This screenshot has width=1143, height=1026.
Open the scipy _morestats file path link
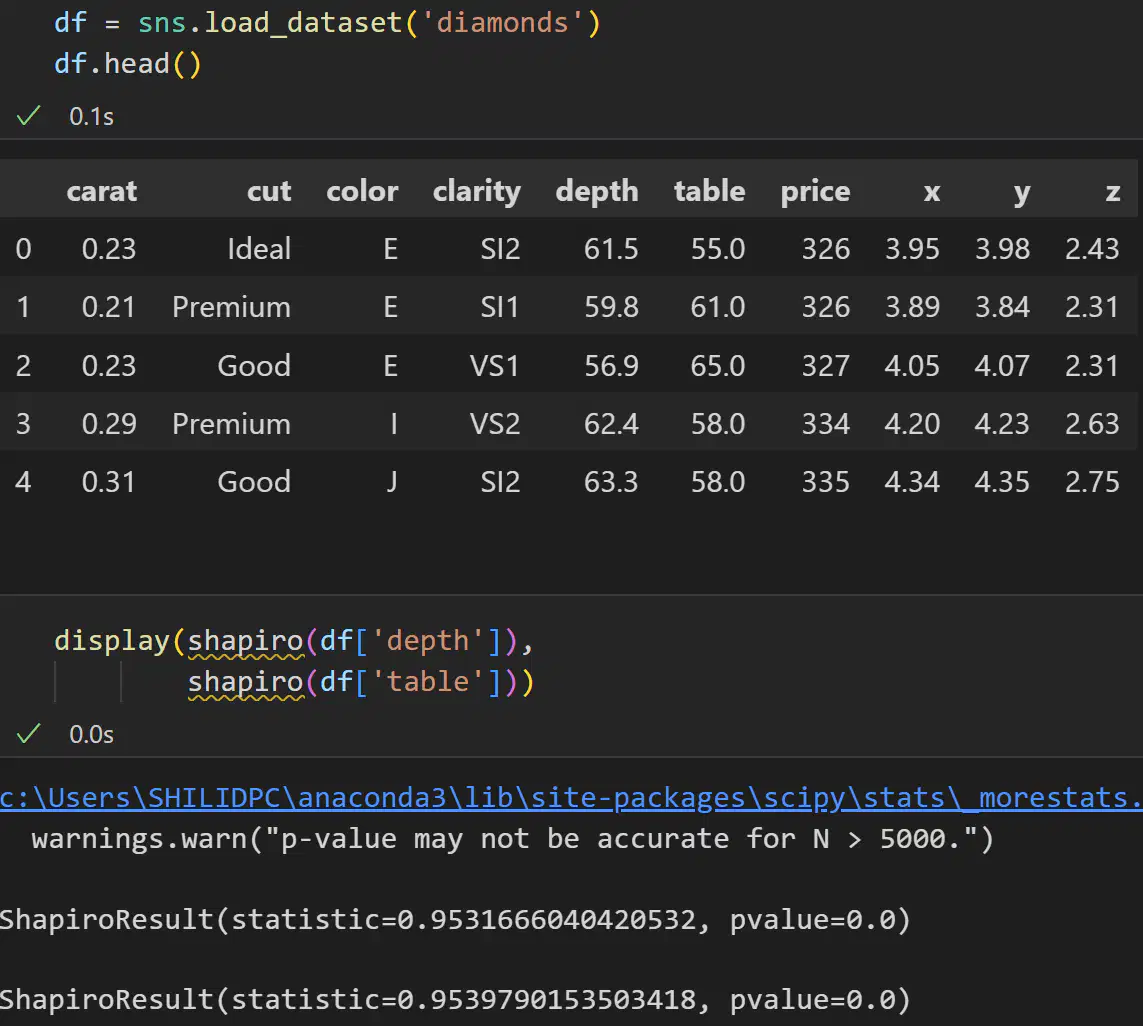[x=572, y=798]
